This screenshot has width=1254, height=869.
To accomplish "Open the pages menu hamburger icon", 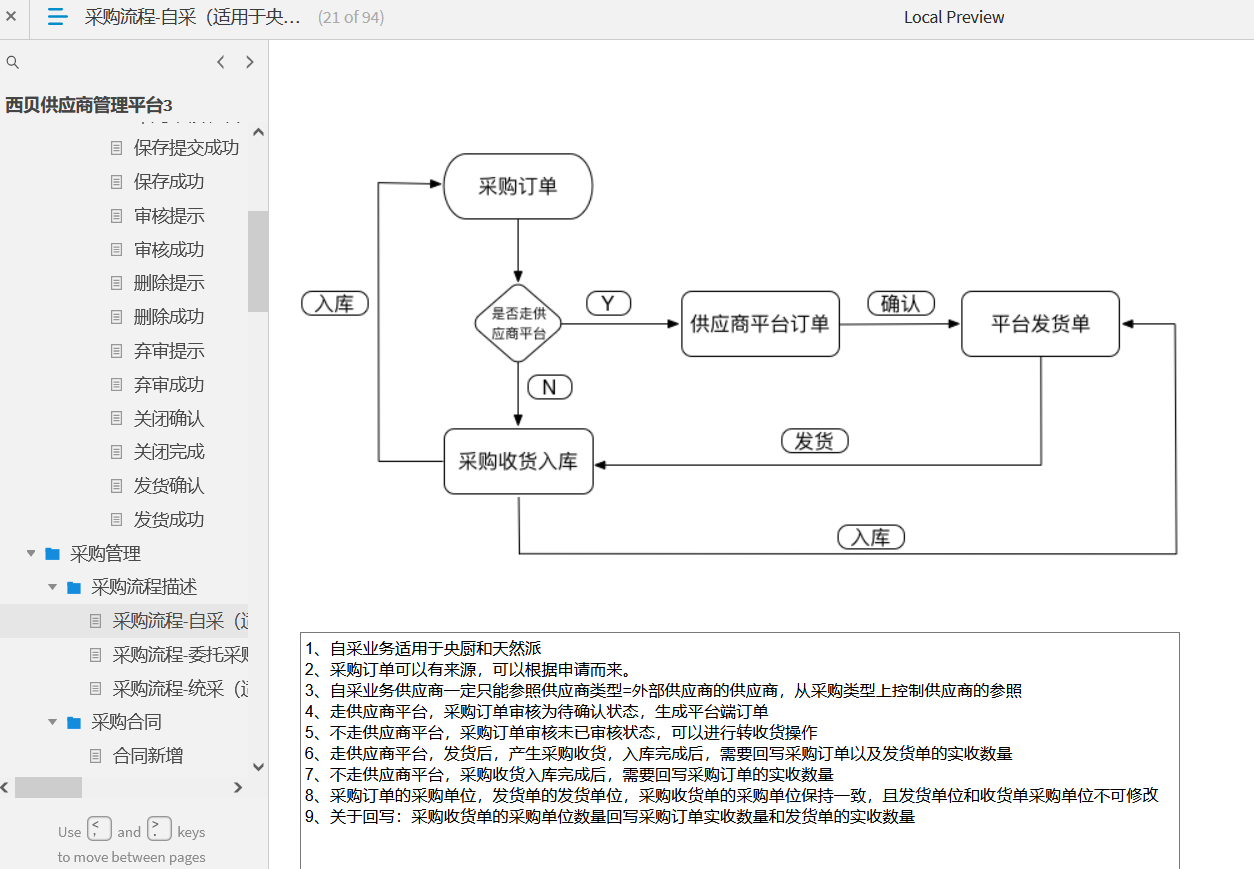I will (58, 17).
